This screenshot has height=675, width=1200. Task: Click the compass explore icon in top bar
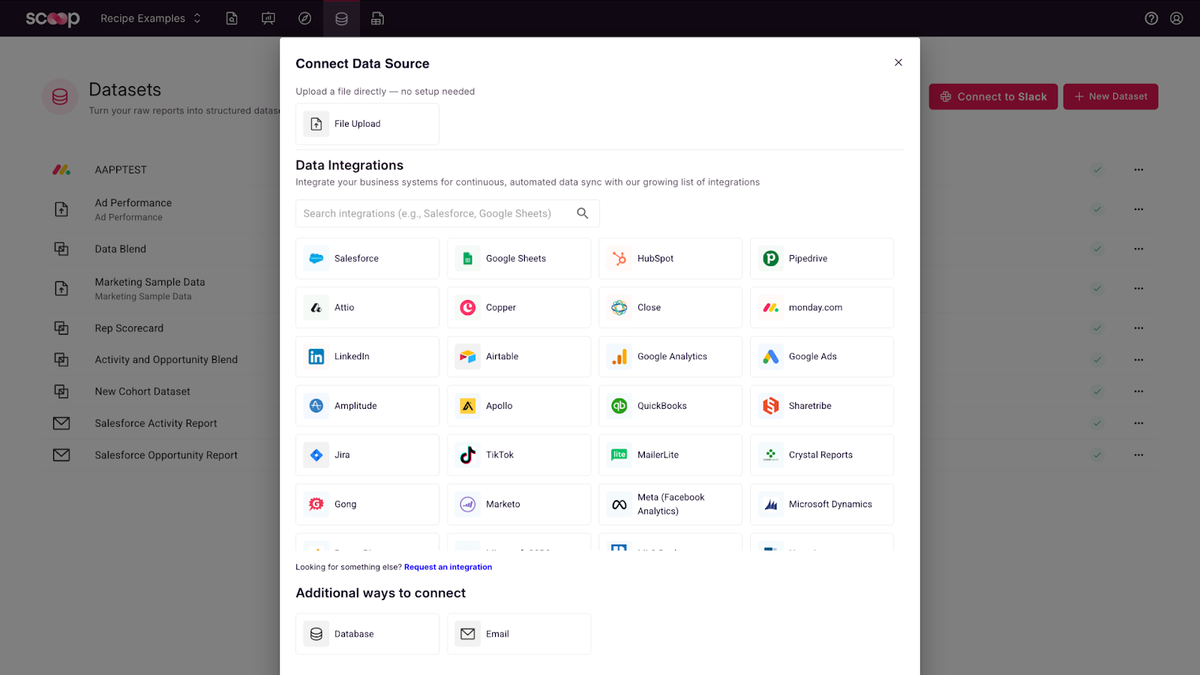tap(304, 18)
